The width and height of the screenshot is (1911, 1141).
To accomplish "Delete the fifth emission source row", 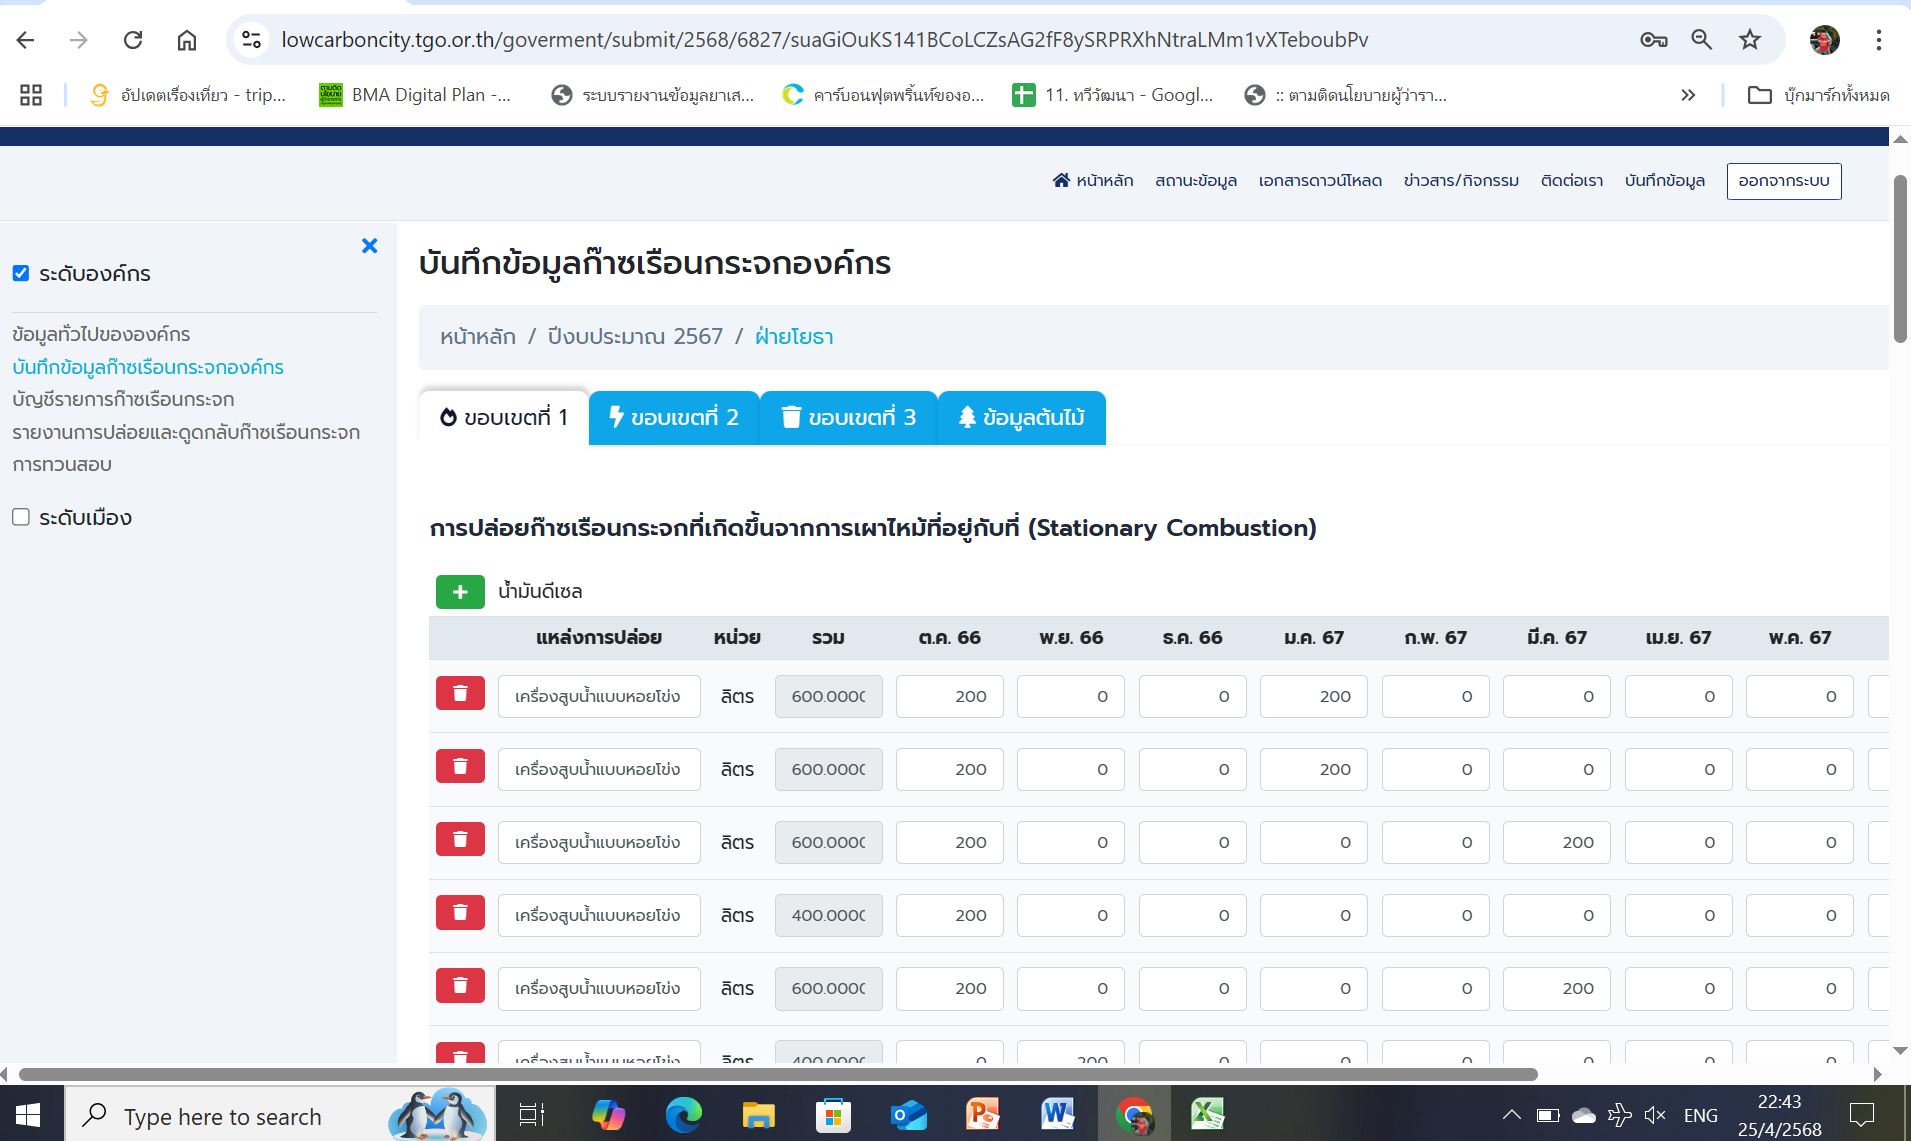I will coord(460,985).
